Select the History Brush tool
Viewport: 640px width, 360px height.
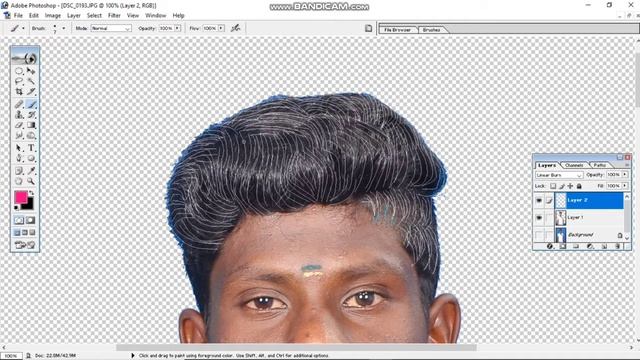[x=31, y=115]
